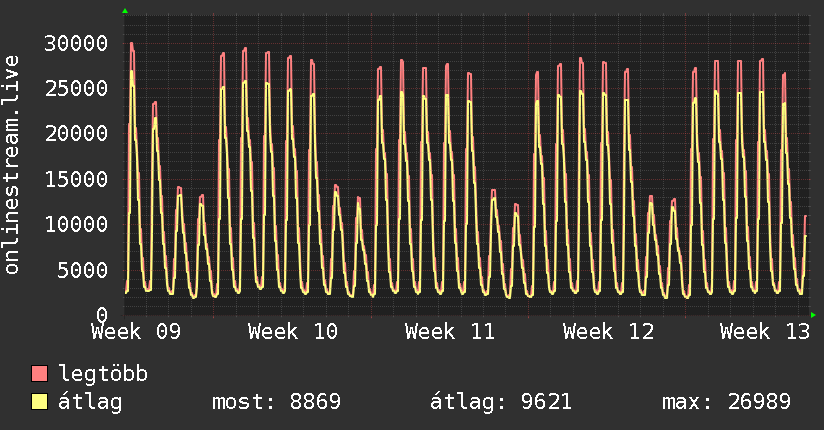The image size is (824, 430).
Task: Select the átlag legend label beside the yellow swatch
Action: [90, 402]
